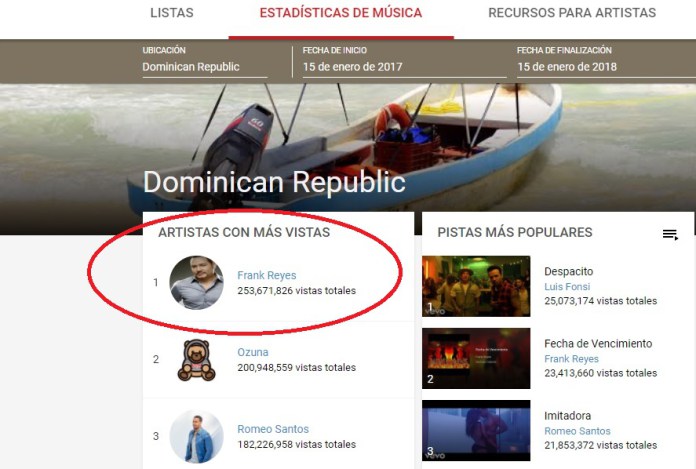This screenshot has height=469, width=696.
Task: Click the Frank Reyes artist name in top artists
Action: [x=266, y=275]
